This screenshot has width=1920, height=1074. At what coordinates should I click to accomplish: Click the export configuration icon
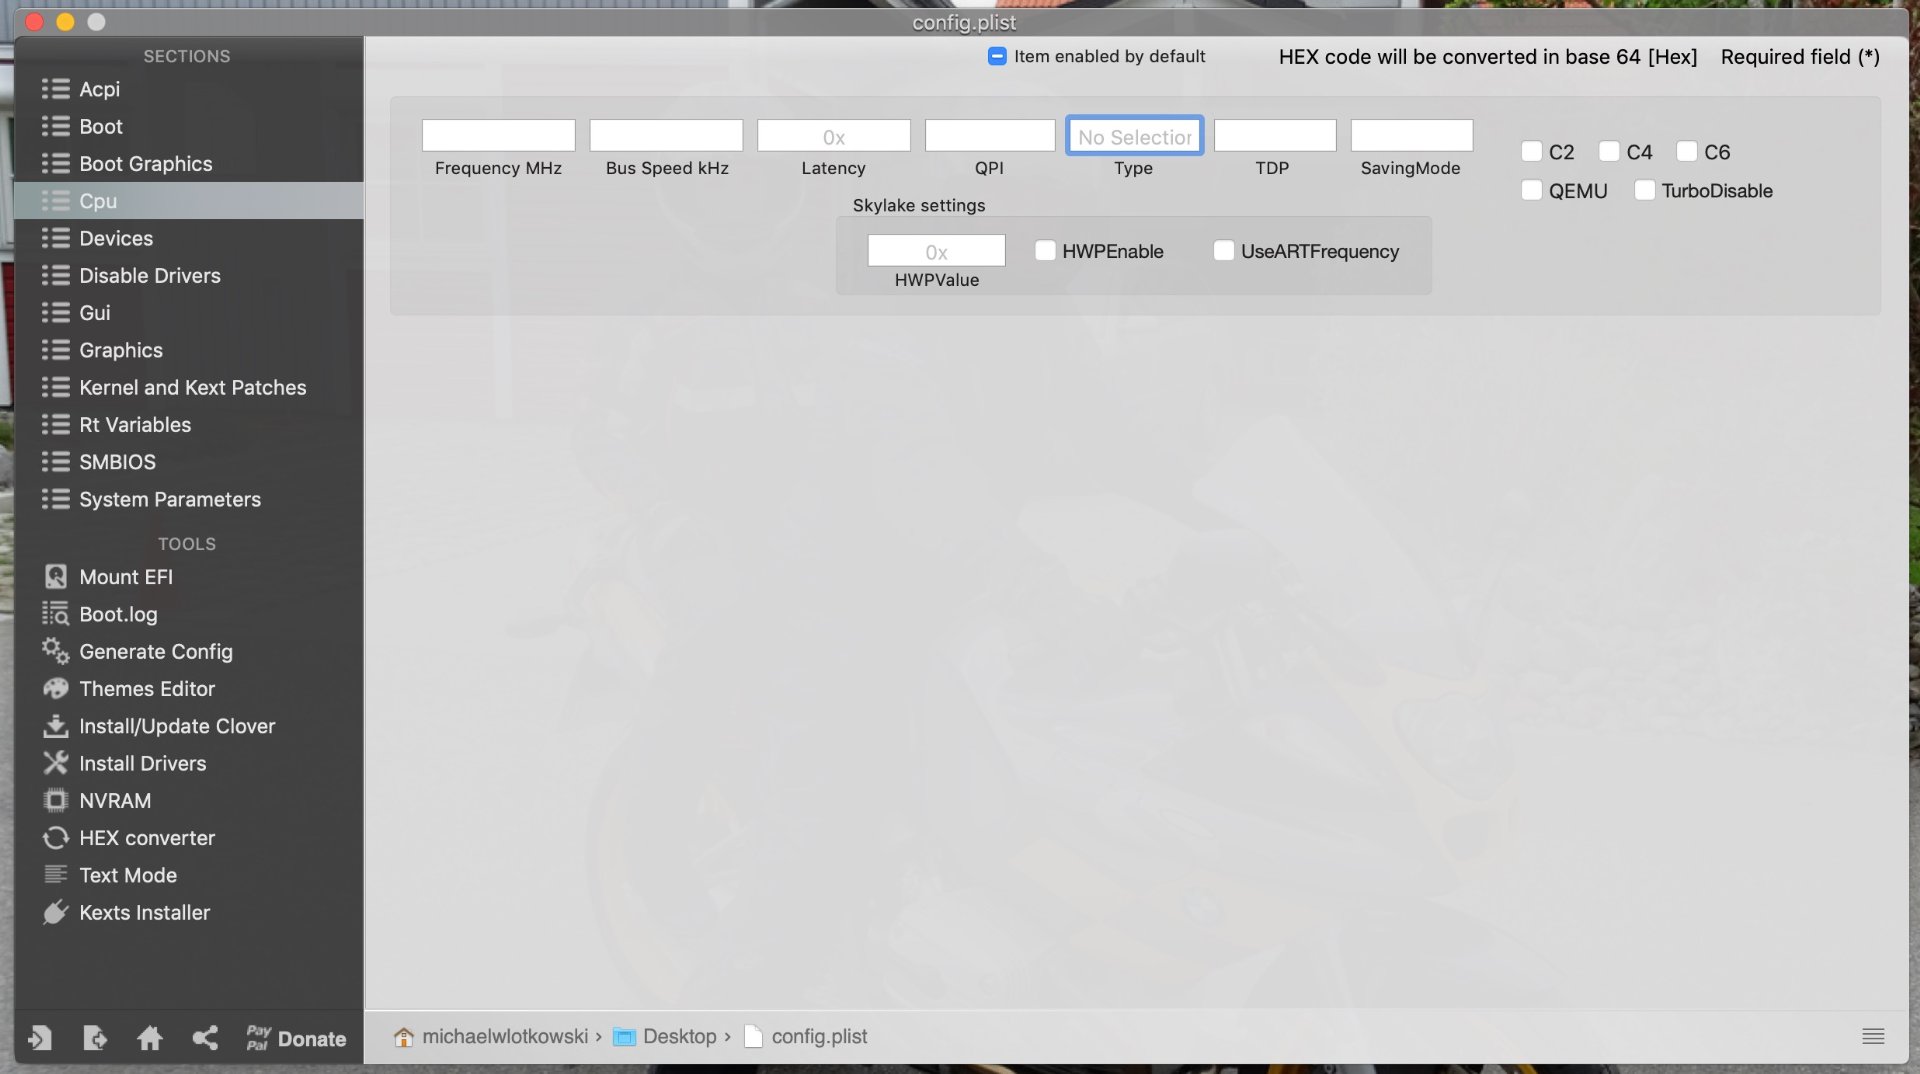95,1038
